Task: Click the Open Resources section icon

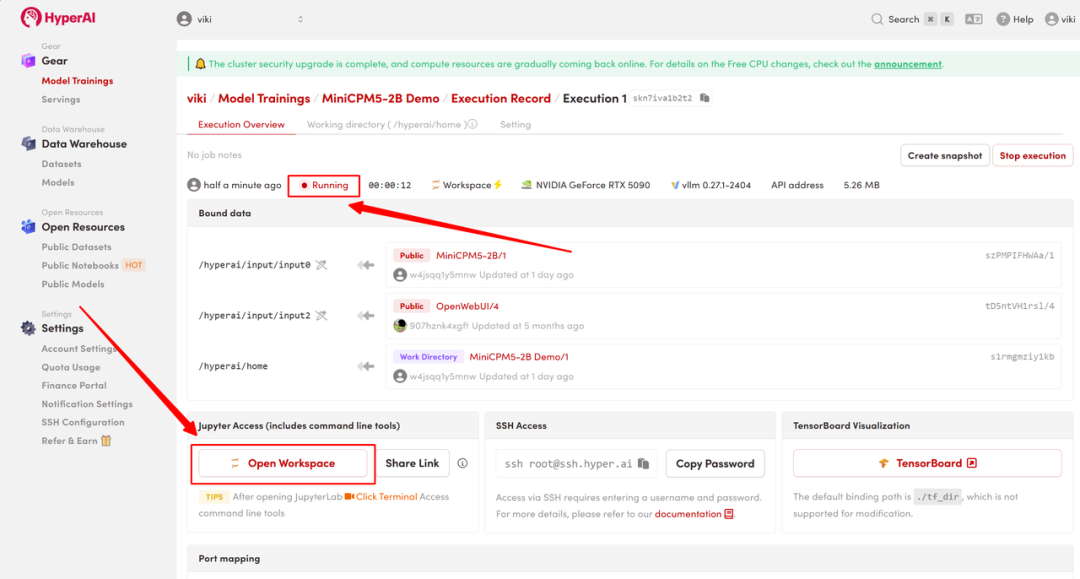Action: (x=28, y=227)
